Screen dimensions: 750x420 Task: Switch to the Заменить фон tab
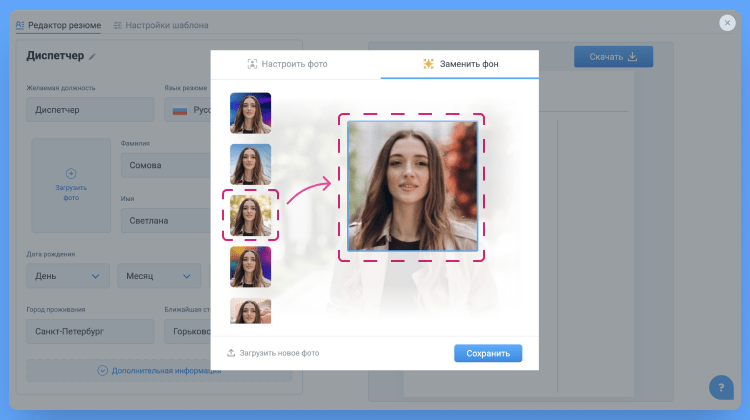click(x=461, y=64)
